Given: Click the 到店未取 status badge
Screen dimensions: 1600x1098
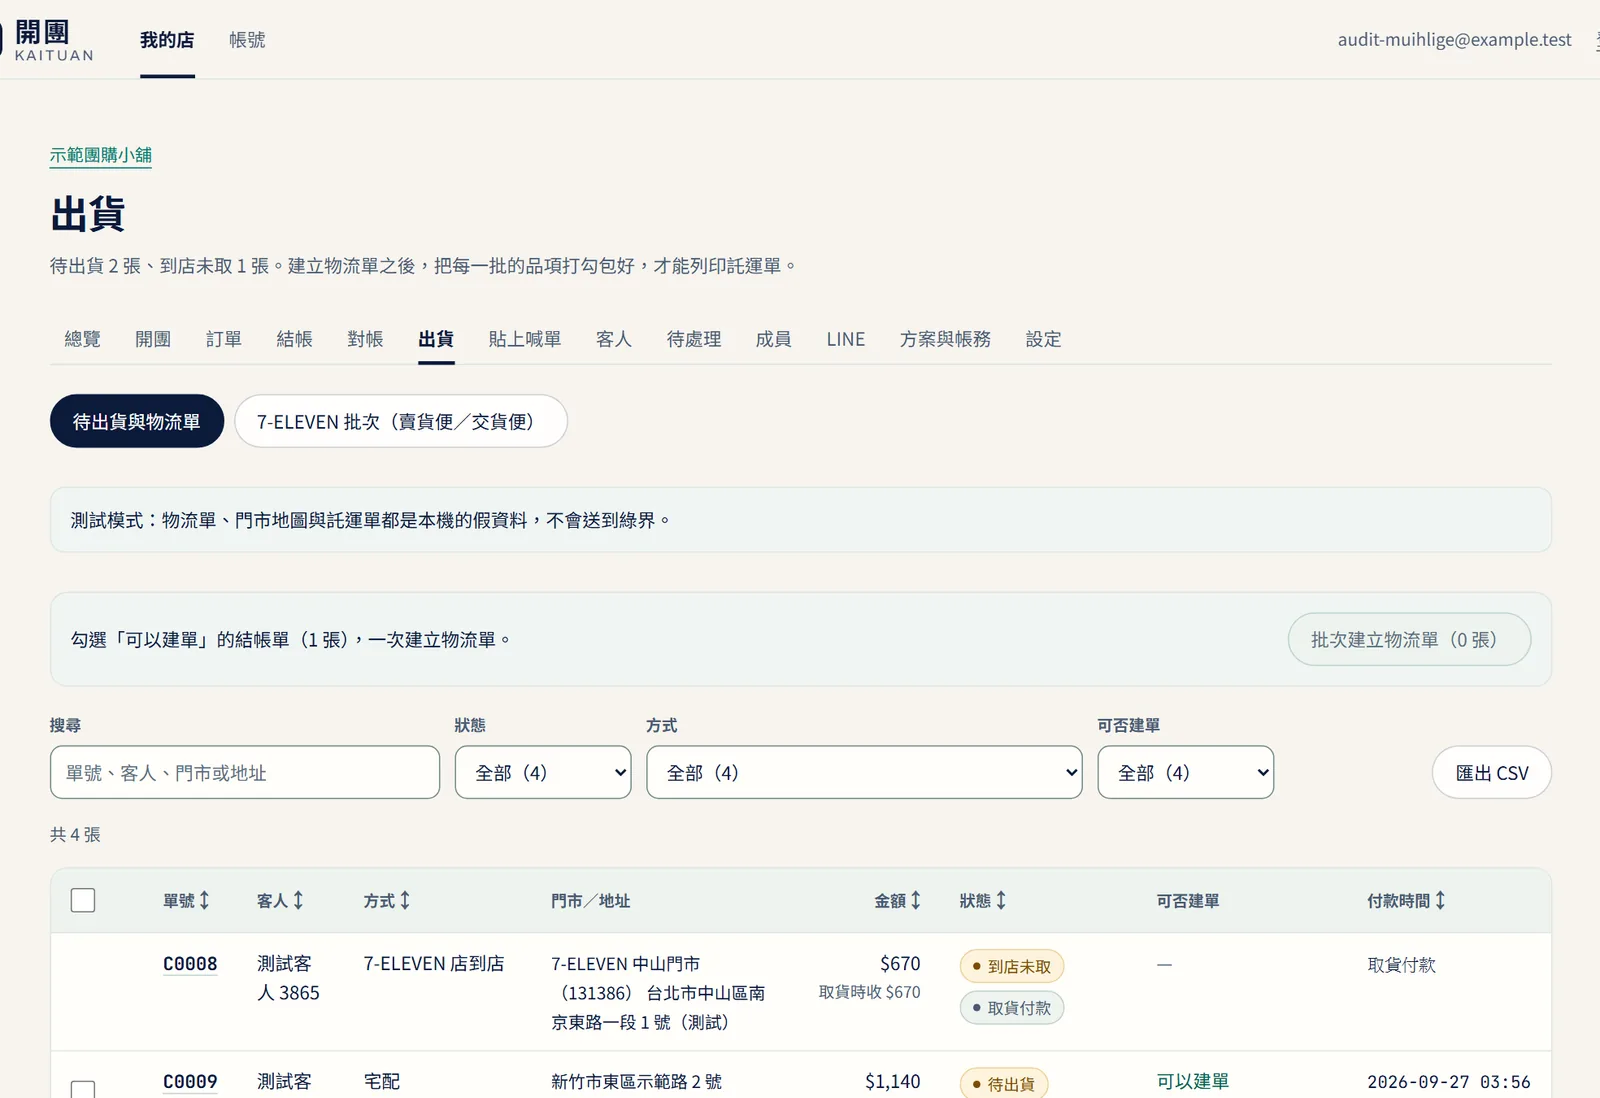Looking at the screenshot, I should tap(1012, 966).
